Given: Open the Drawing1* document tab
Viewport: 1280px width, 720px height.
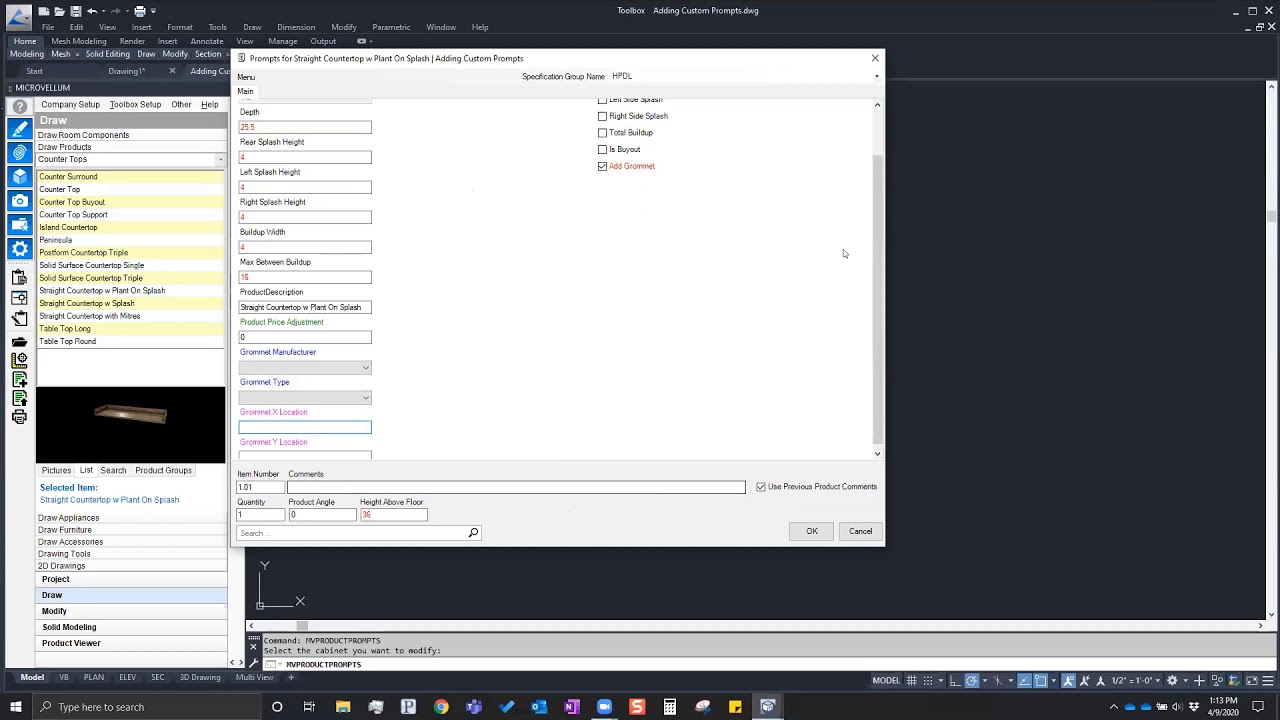Looking at the screenshot, I should [x=127, y=71].
